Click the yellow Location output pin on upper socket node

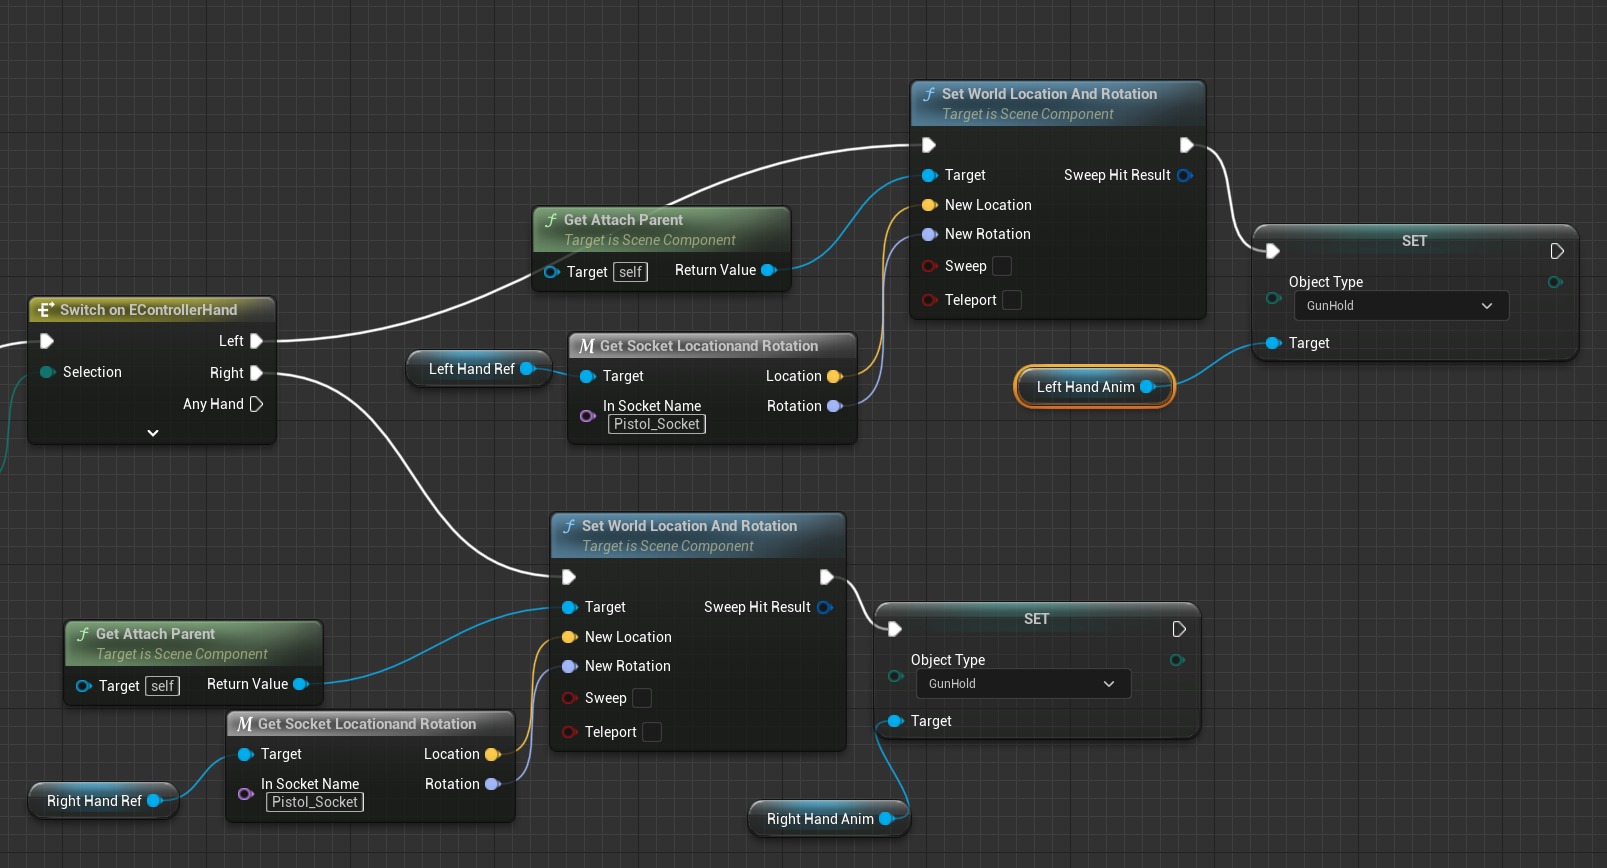(835, 376)
